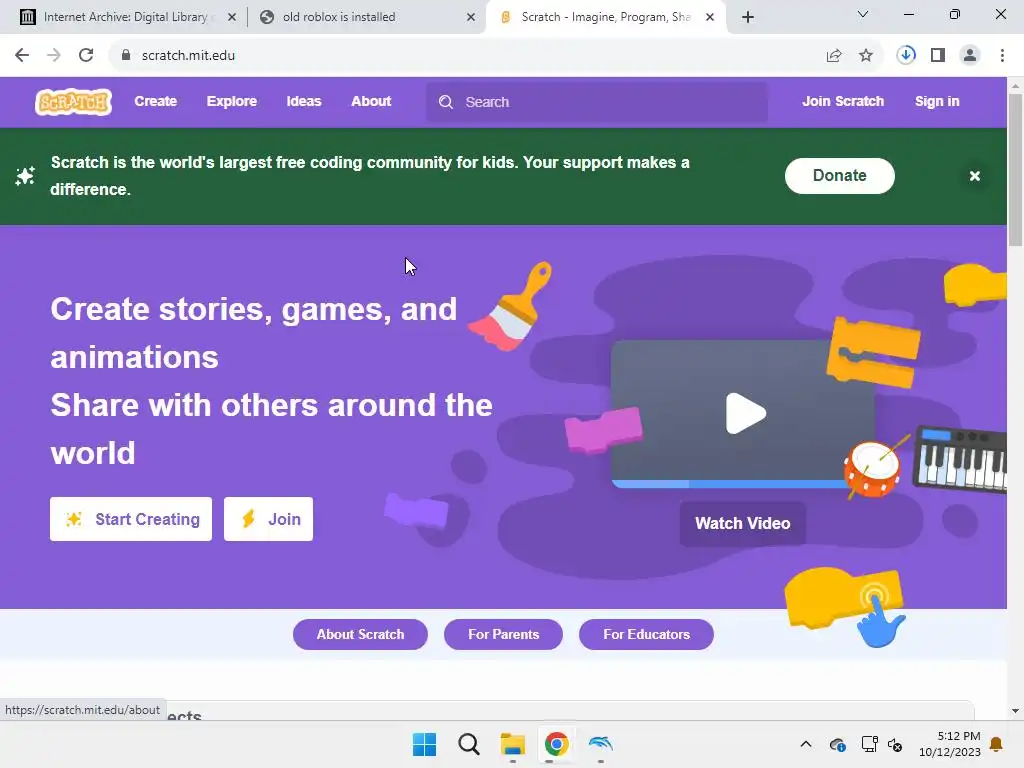
Task: Click the Watch Video label
Action: coord(743,523)
